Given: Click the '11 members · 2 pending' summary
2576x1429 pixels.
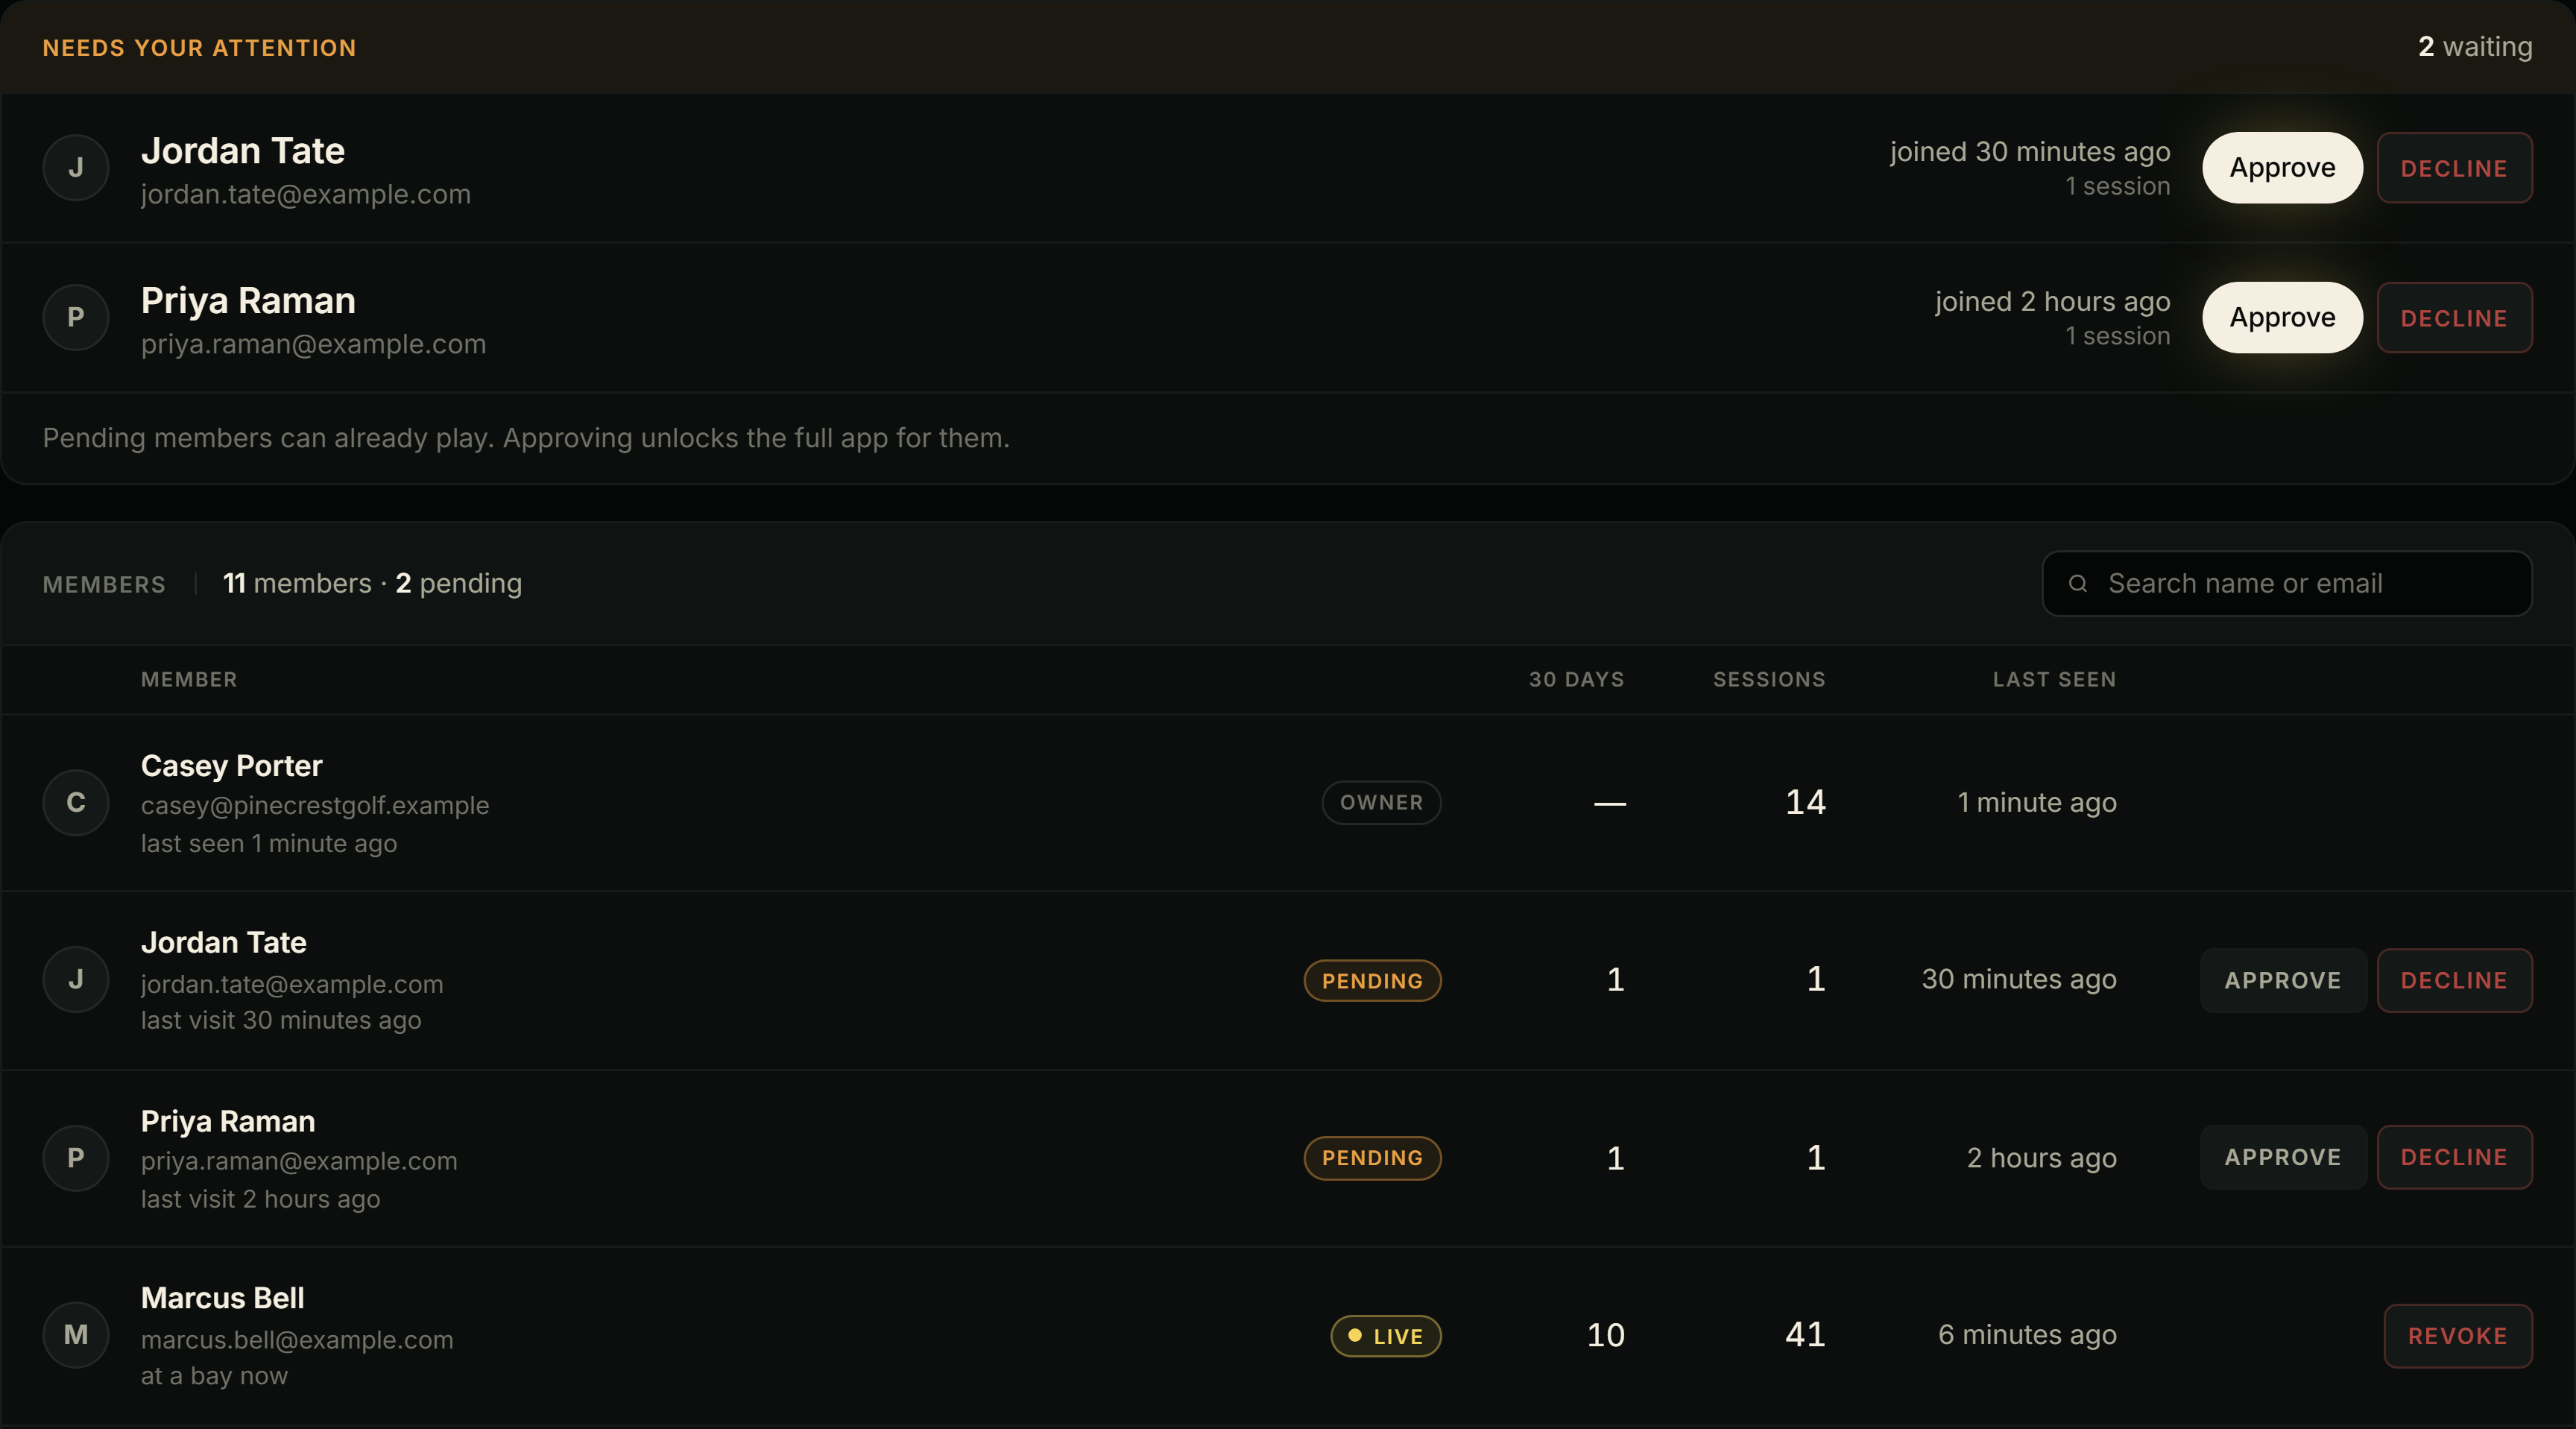Looking at the screenshot, I should coord(372,584).
